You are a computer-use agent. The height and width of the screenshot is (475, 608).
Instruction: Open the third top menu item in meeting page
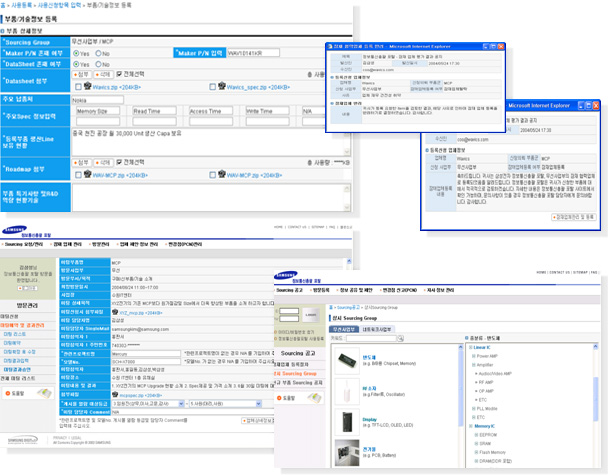coord(100,244)
